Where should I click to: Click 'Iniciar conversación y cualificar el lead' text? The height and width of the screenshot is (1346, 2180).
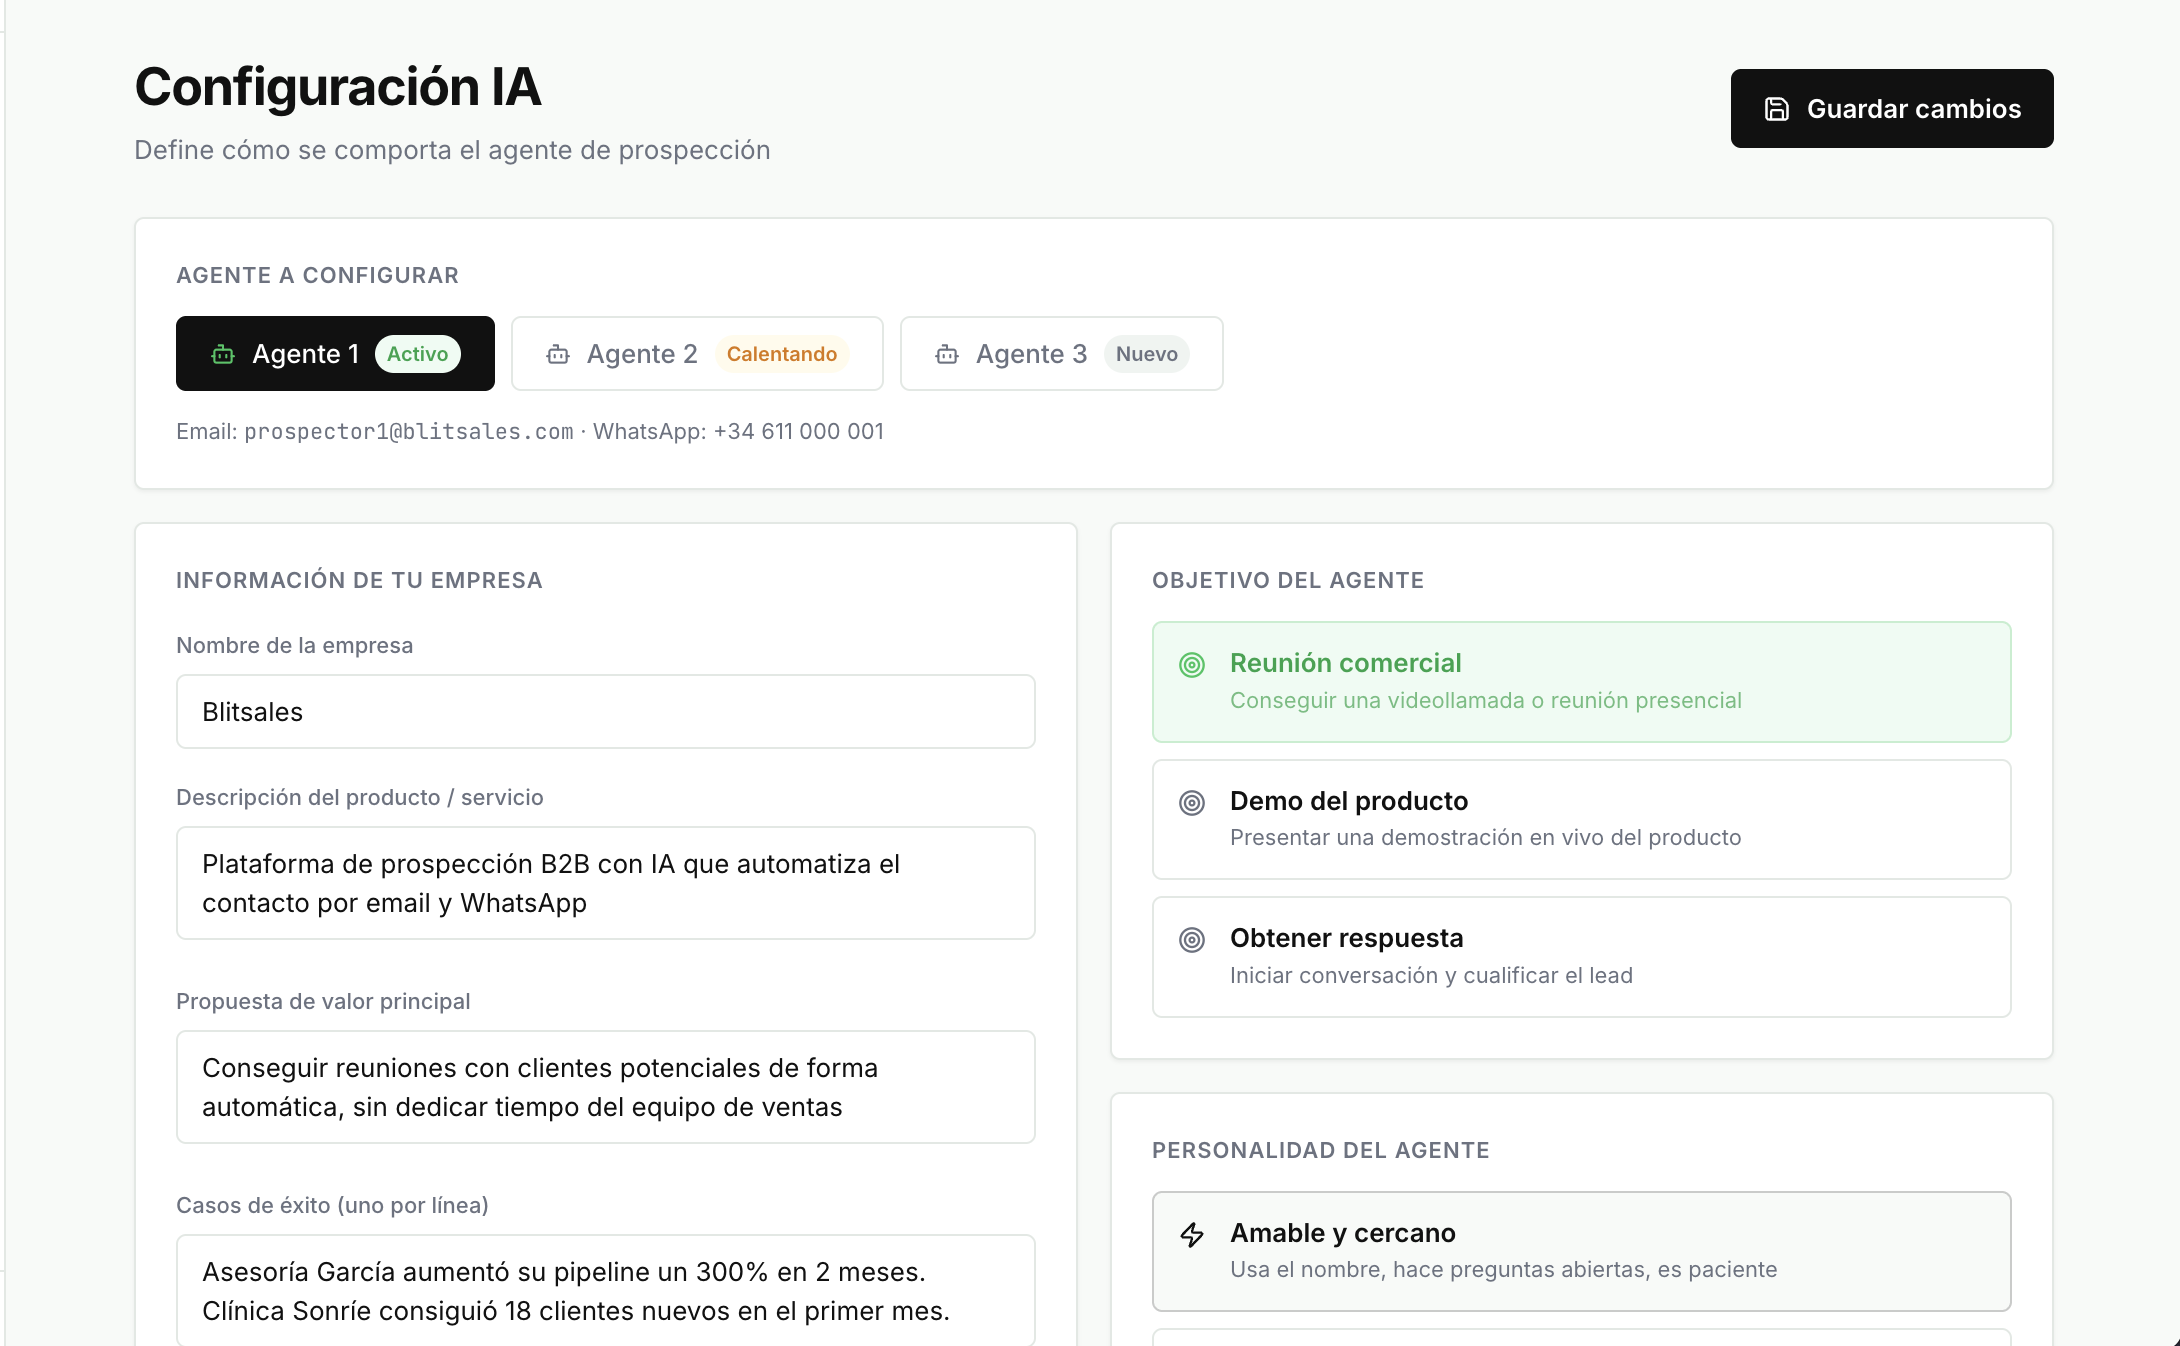pyautogui.click(x=1431, y=976)
